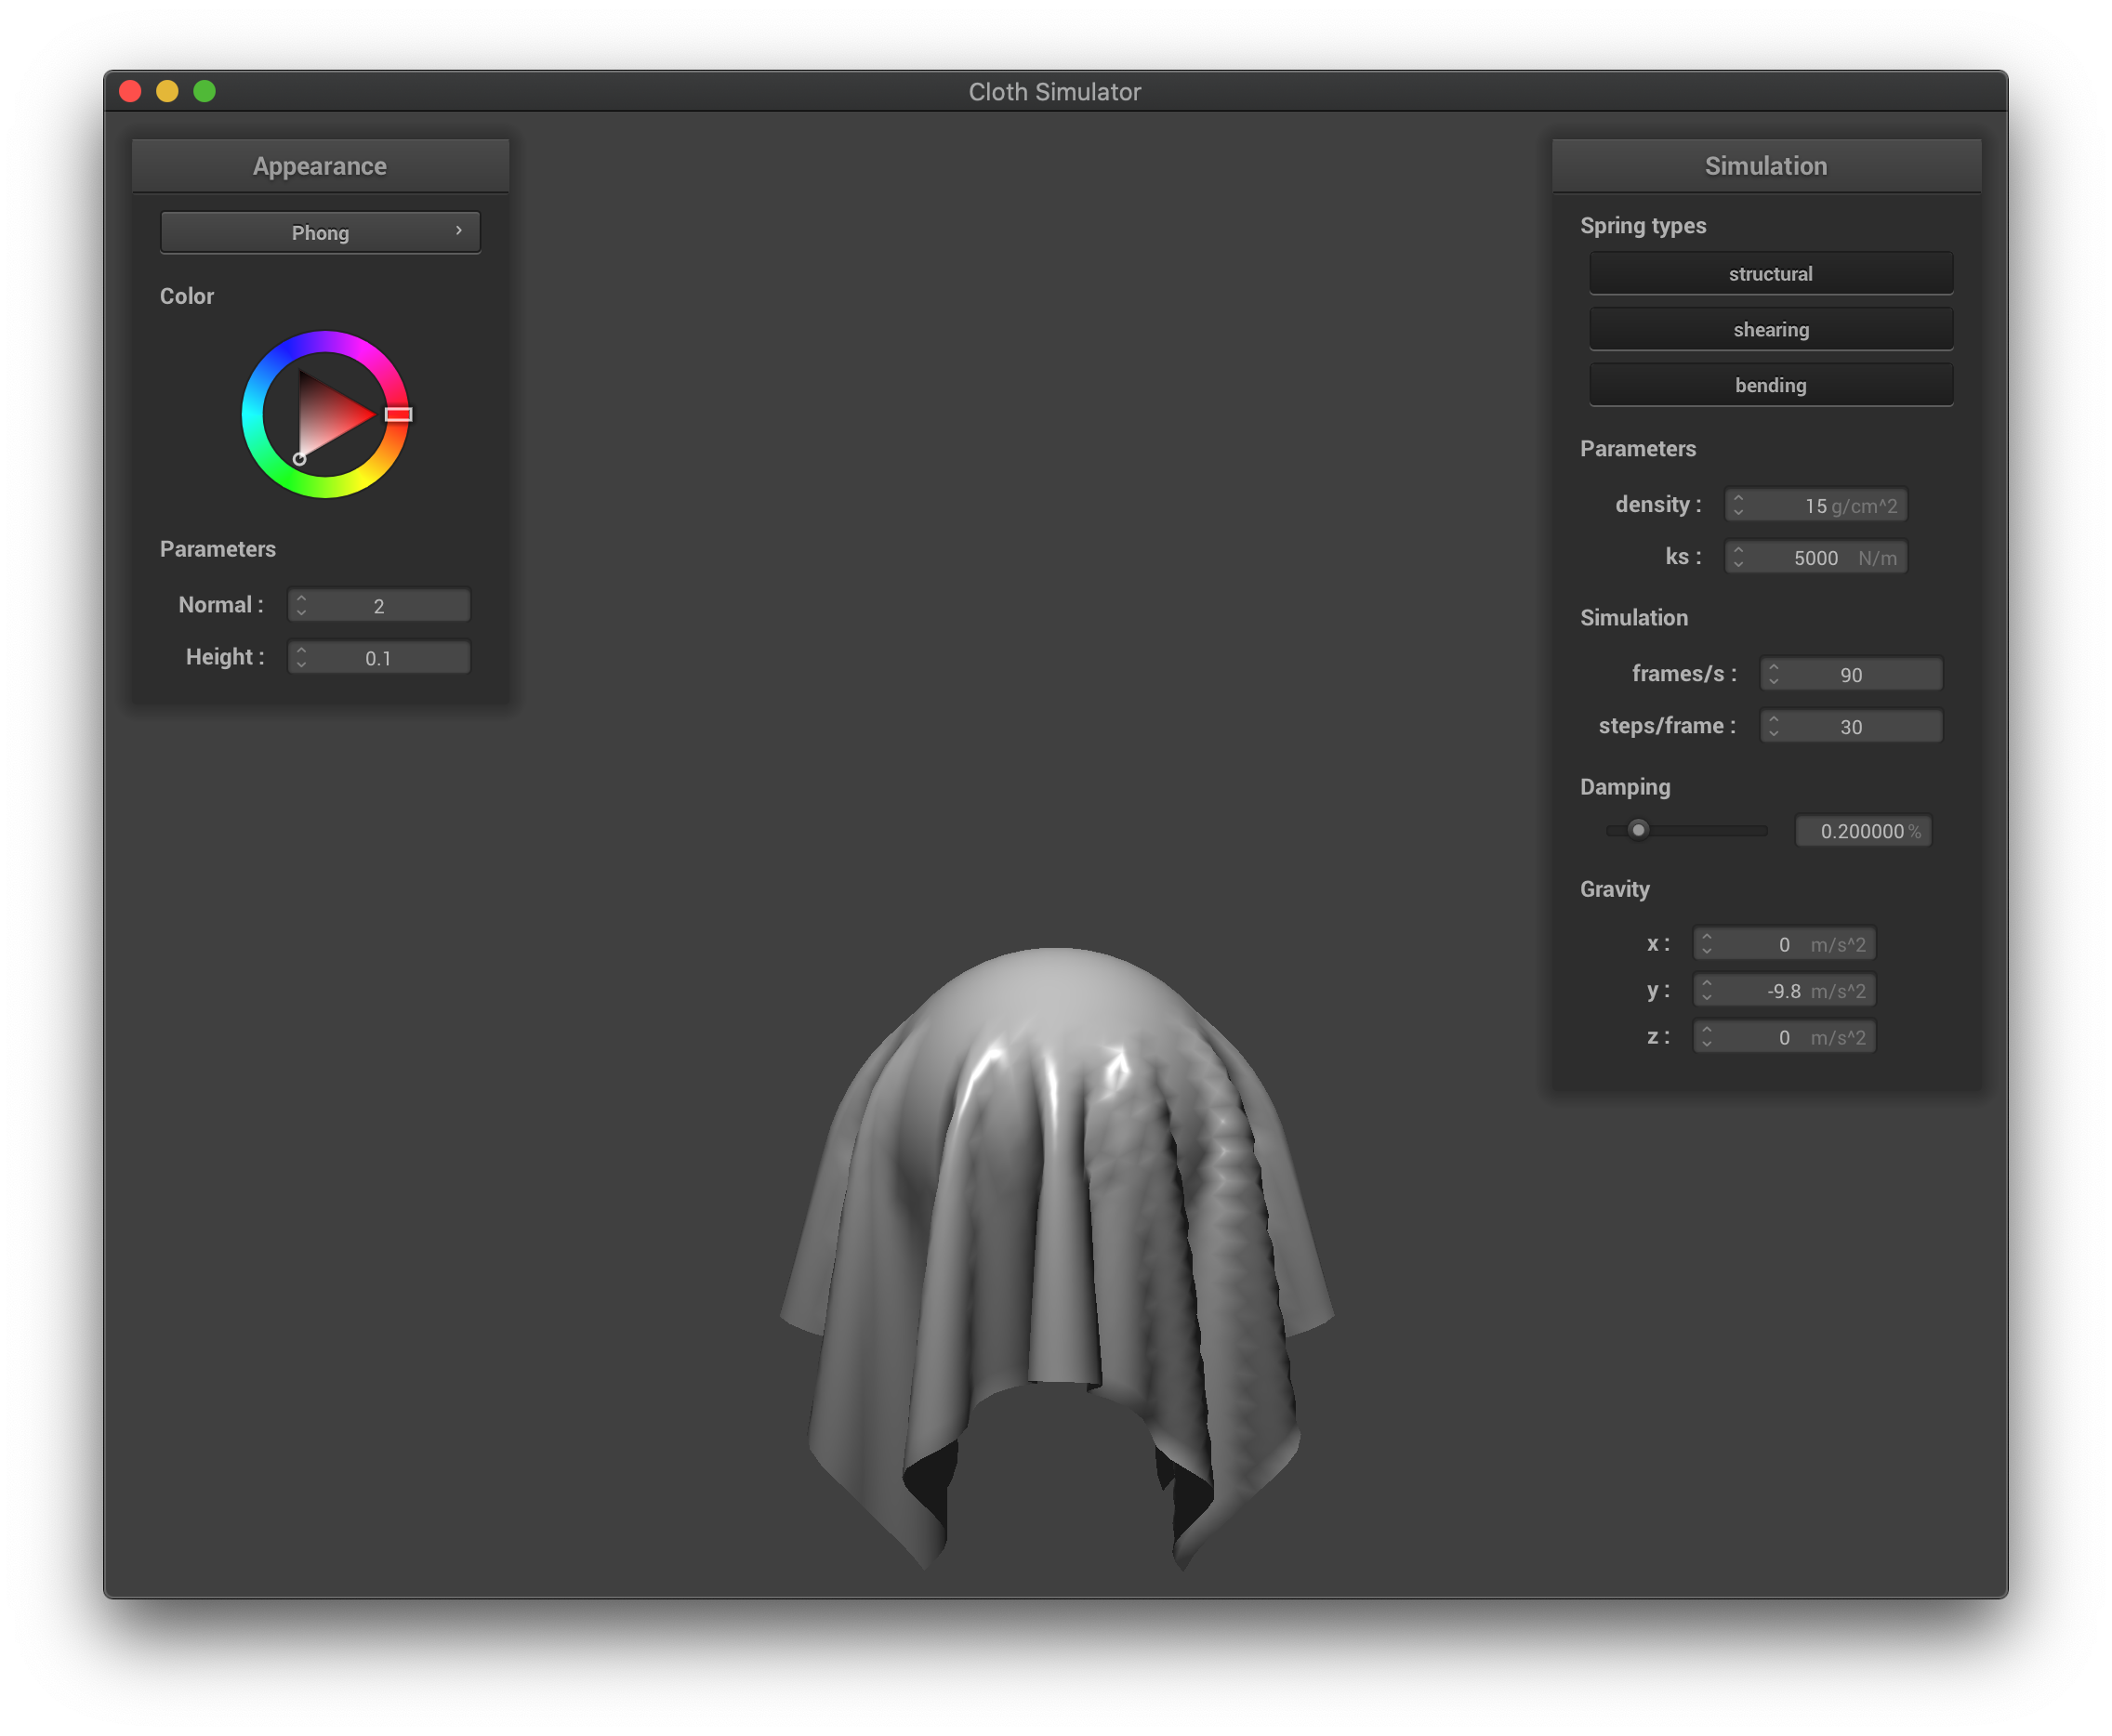Click the gravity y stepper arrows
The height and width of the screenshot is (1736, 2112).
[x=1706, y=990]
